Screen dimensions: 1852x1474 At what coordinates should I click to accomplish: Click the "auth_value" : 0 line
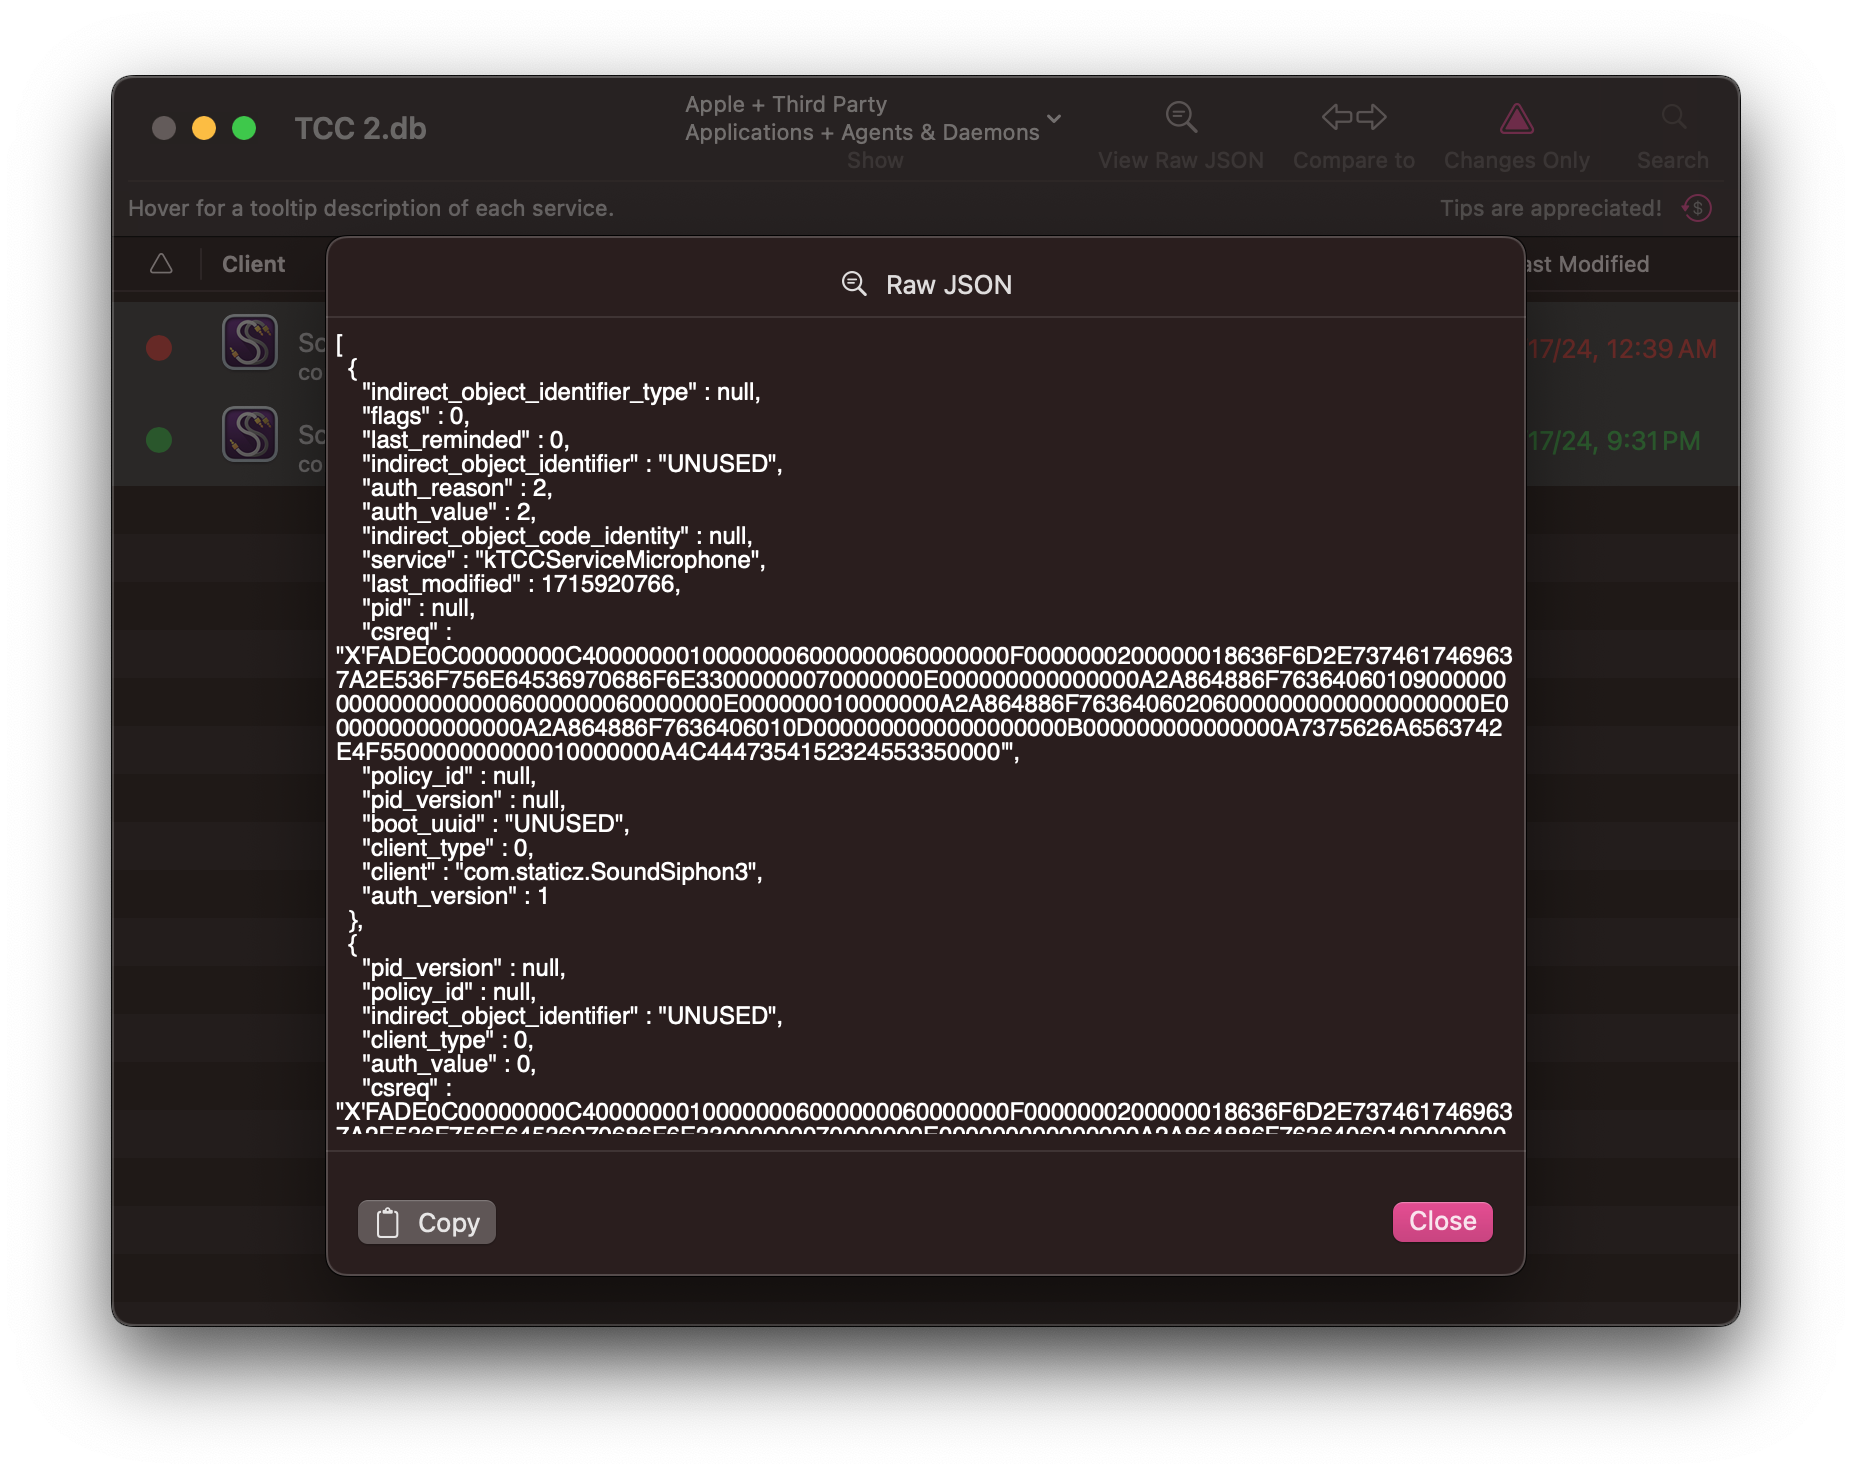pos(448,1064)
